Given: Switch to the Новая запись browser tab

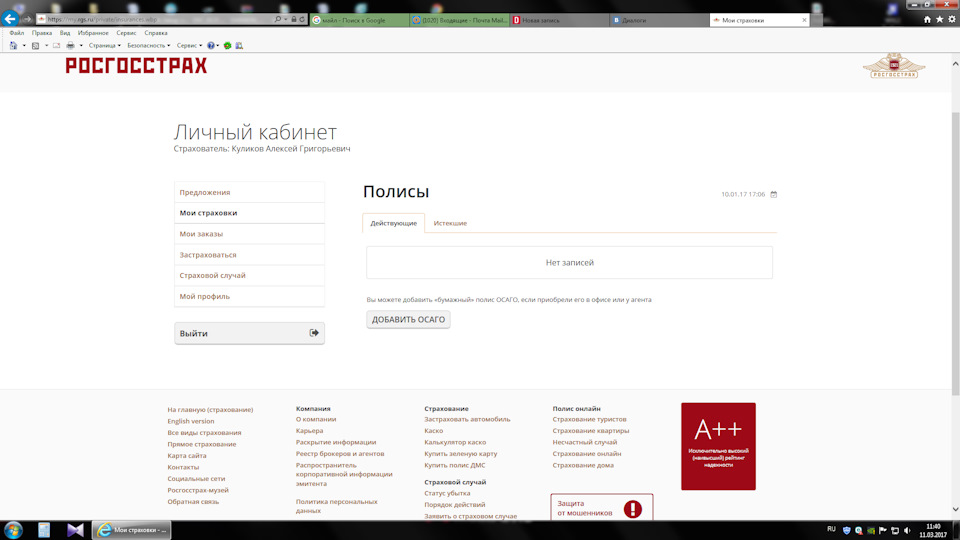Looking at the screenshot, I should pos(560,20).
